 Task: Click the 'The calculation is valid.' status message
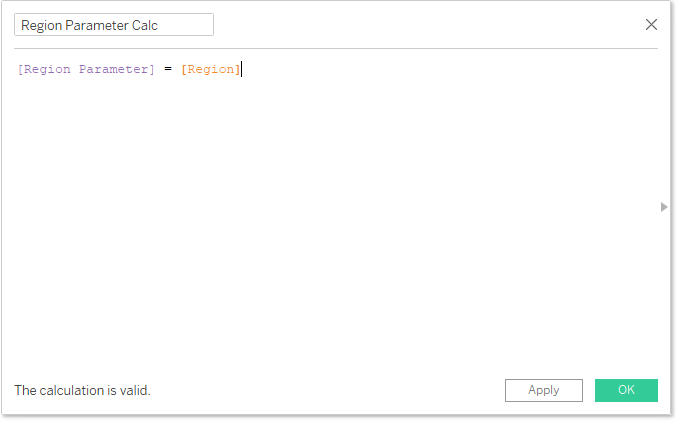coord(82,390)
